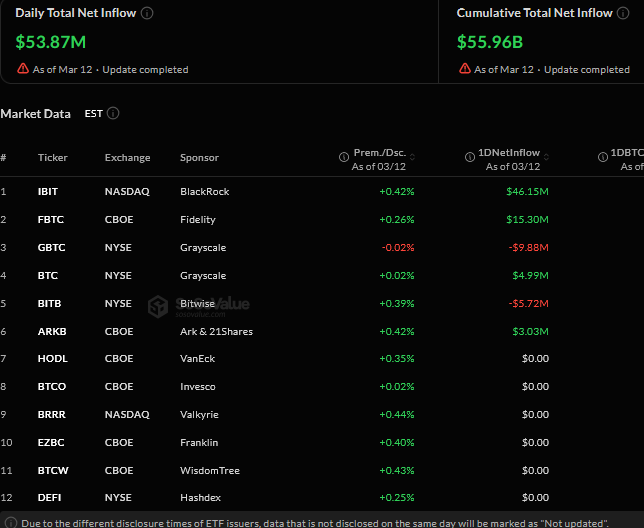The height and width of the screenshot is (528, 644).
Task: Sort table by 1DNetInflow arrows
Action: pyautogui.click(x=546, y=157)
